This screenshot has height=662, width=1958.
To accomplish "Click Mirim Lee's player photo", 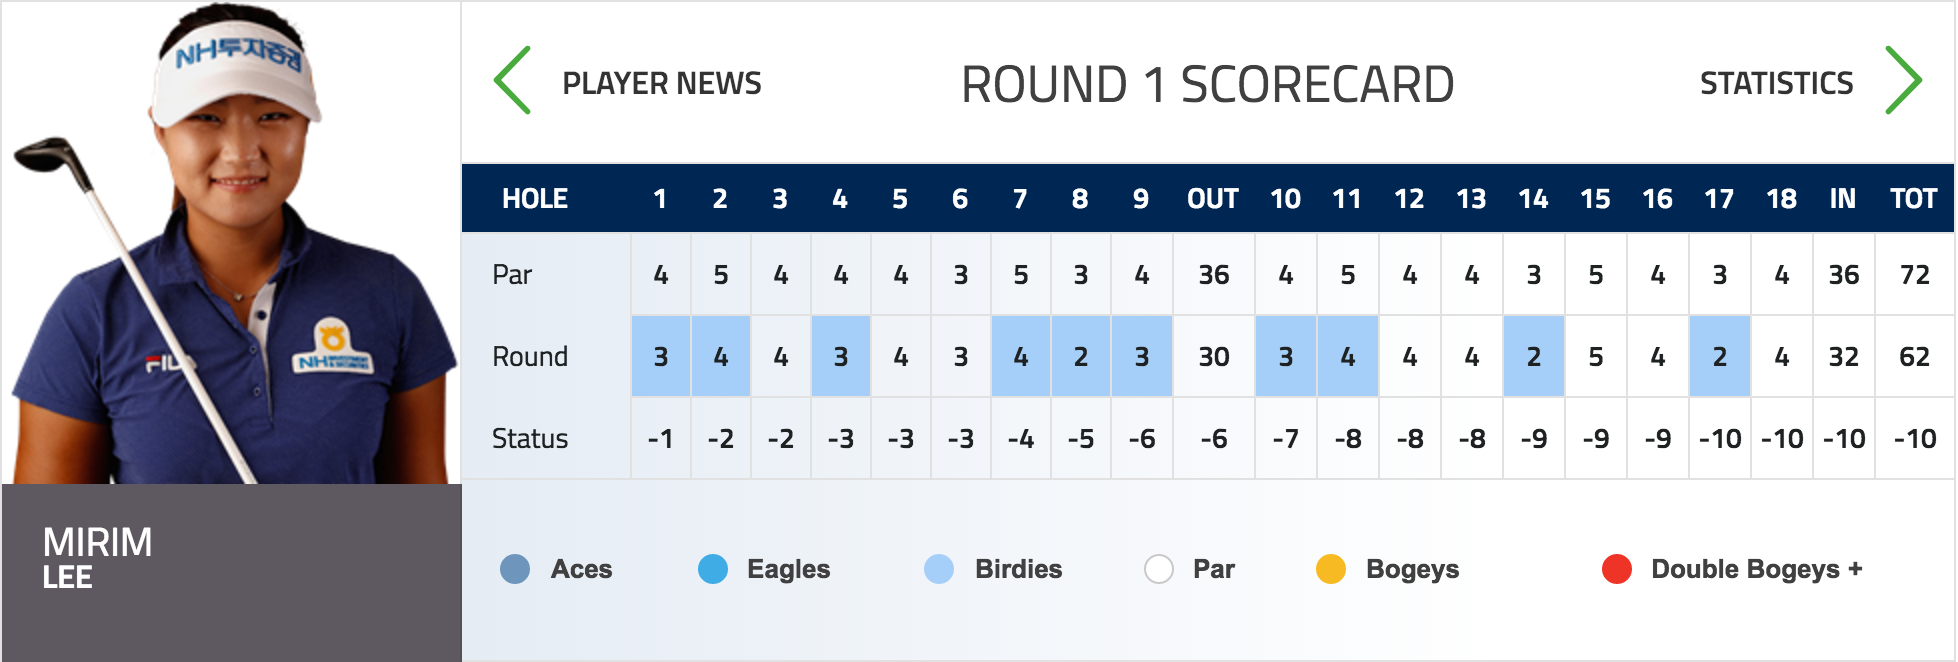I will coord(231,243).
